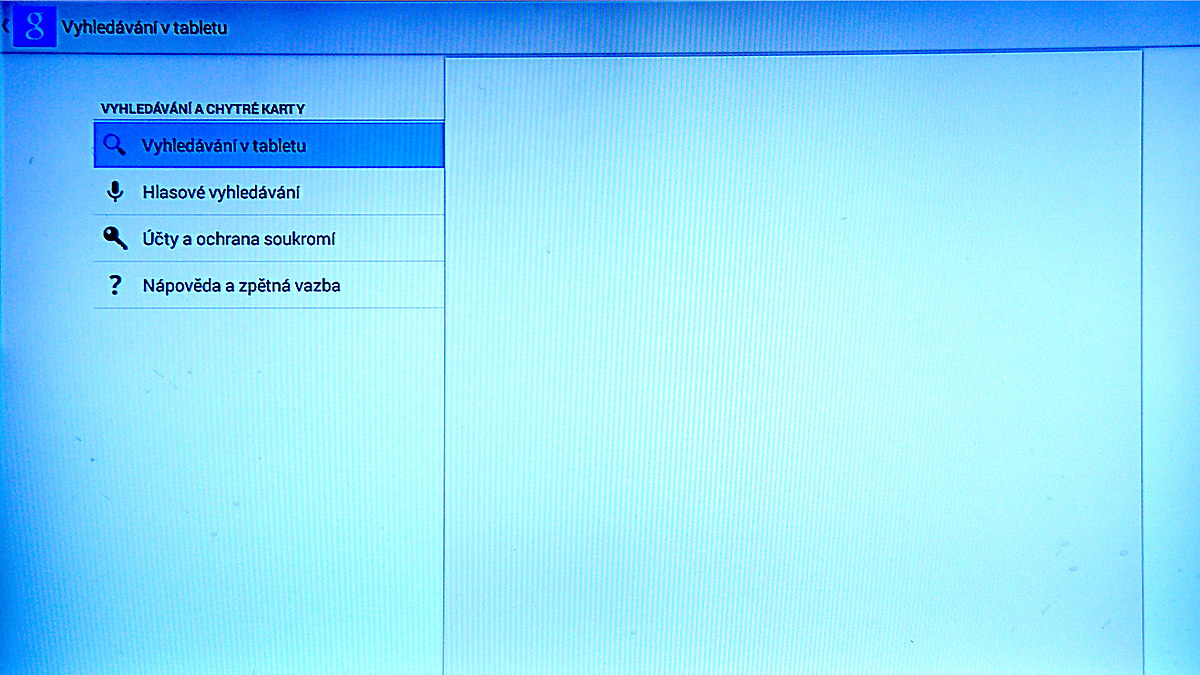Click the 'VYHLEDÁVÁNÍ A CHYTRÉ KARTY' section header
The width and height of the screenshot is (1200, 675).
click(x=202, y=108)
